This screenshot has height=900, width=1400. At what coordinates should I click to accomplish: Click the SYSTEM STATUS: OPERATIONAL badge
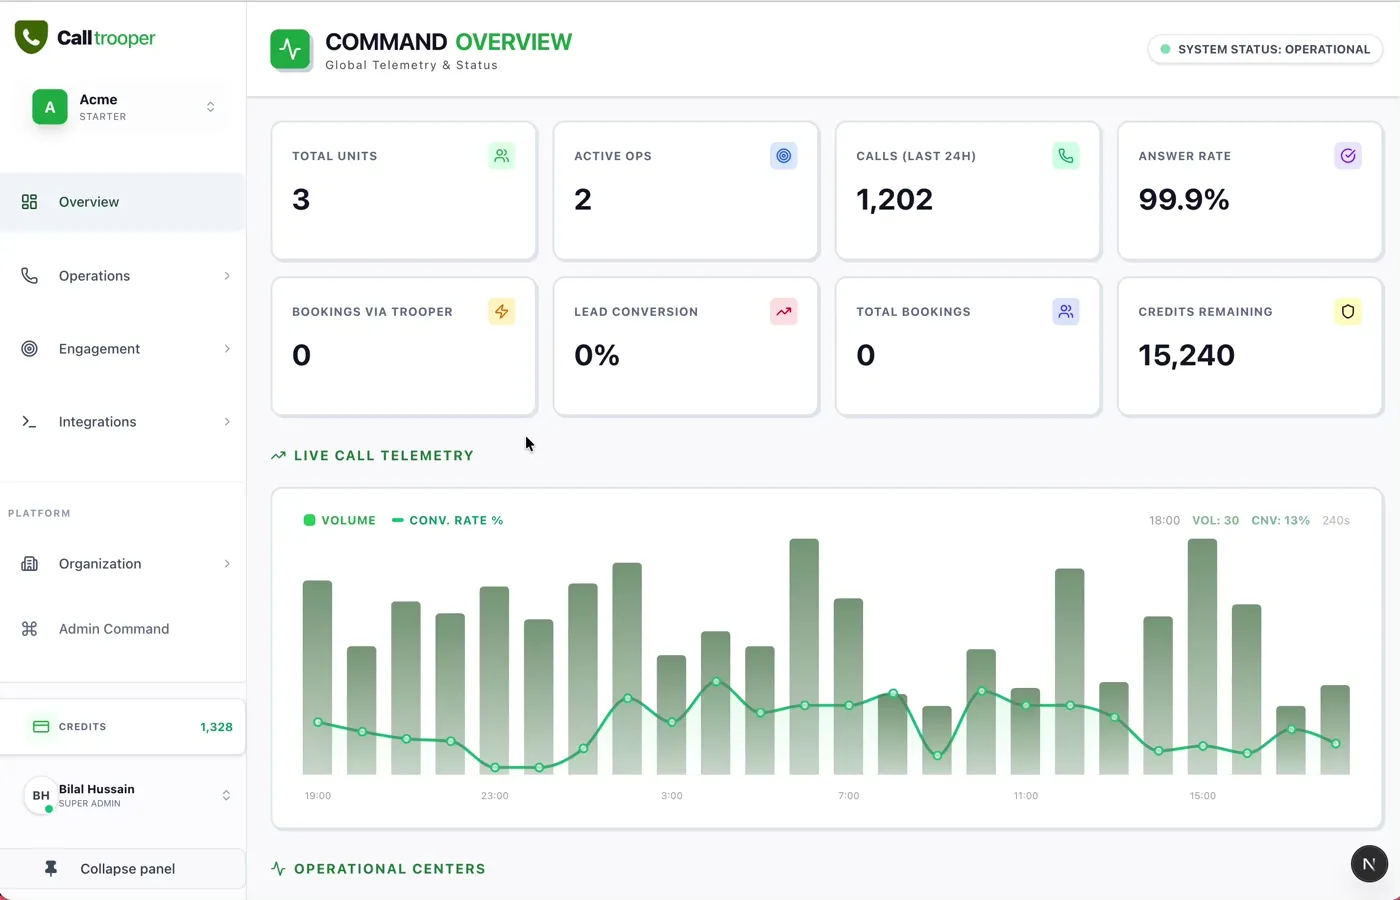point(1265,49)
